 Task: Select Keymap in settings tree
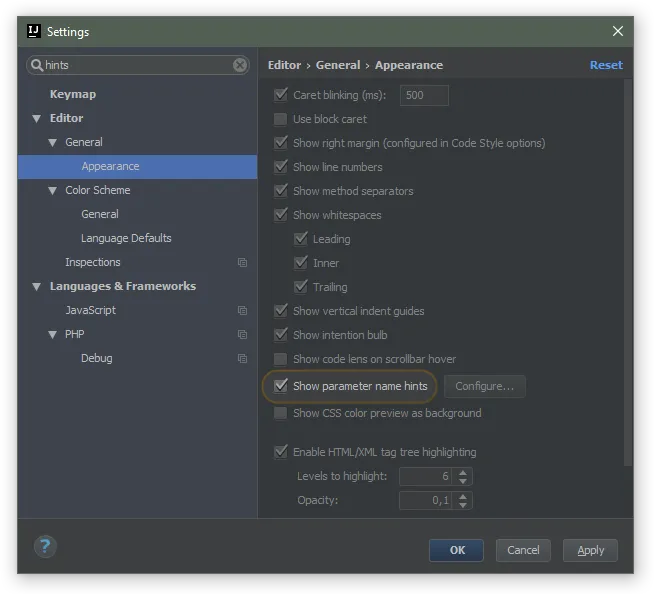[x=73, y=94]
